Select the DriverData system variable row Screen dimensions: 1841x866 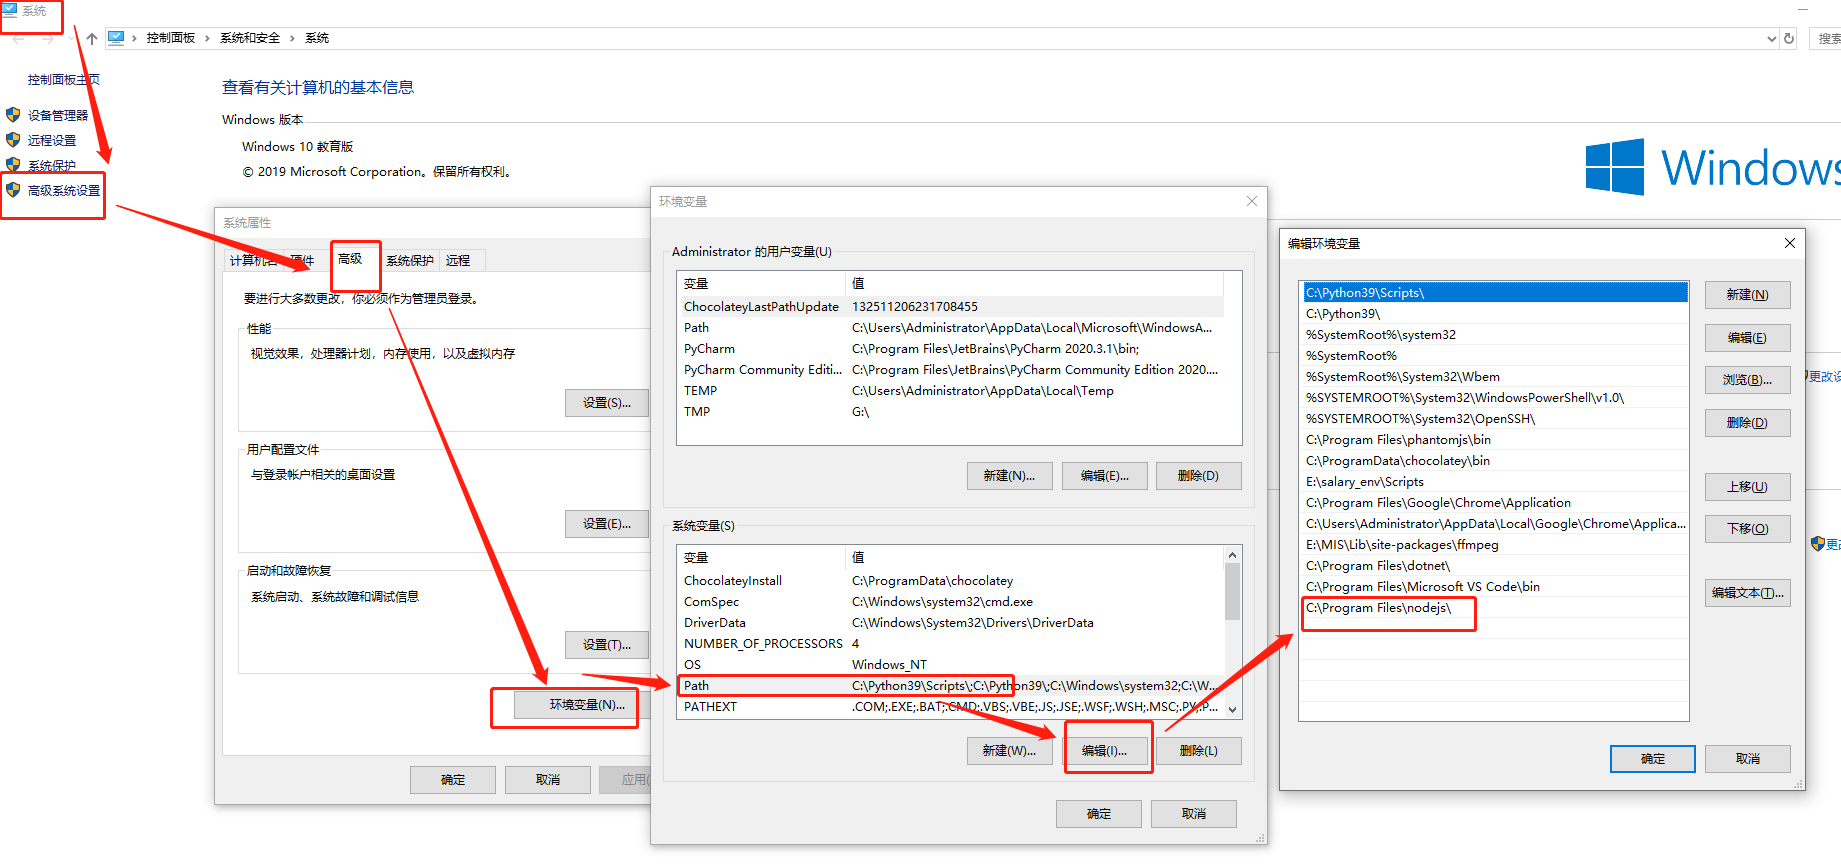tap(950, 623)
